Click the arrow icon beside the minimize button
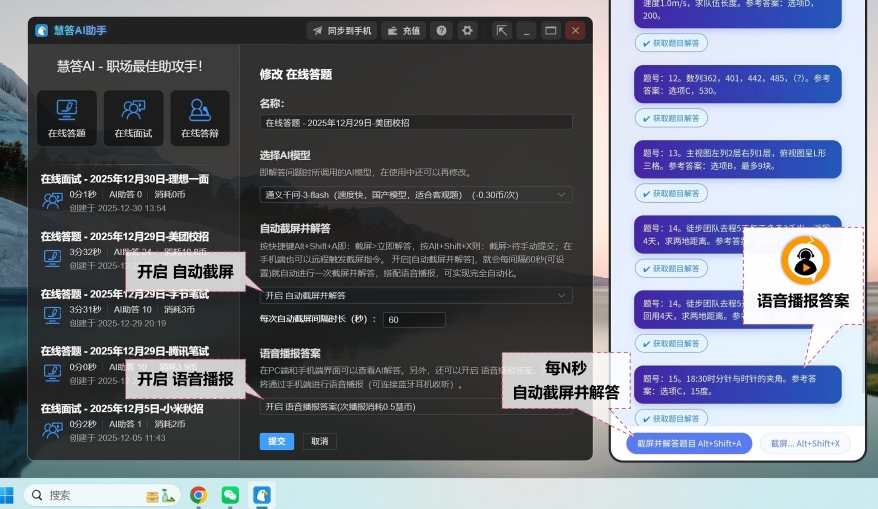Image resolution: width=878 pixels, height=509 pixels. click(502, 31)
